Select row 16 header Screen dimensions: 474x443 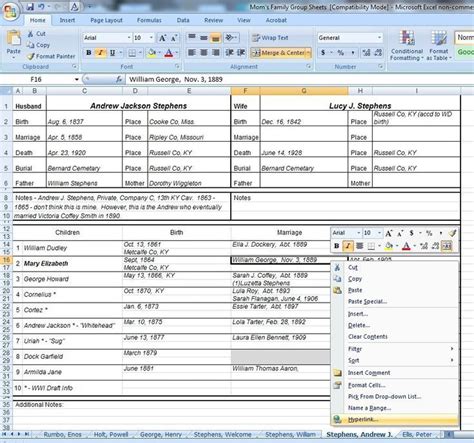(6, 260)
